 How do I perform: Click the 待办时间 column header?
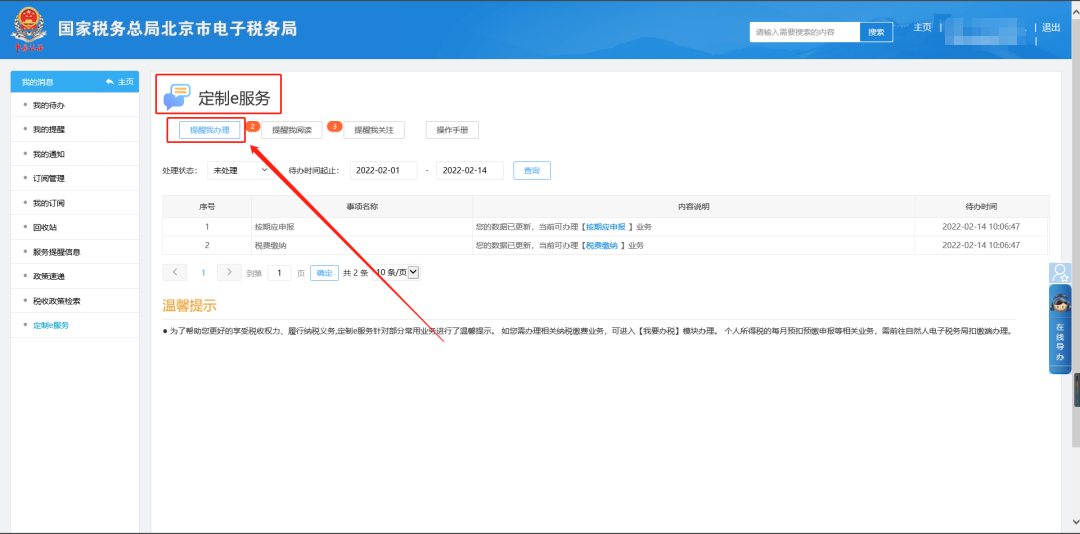982,207
